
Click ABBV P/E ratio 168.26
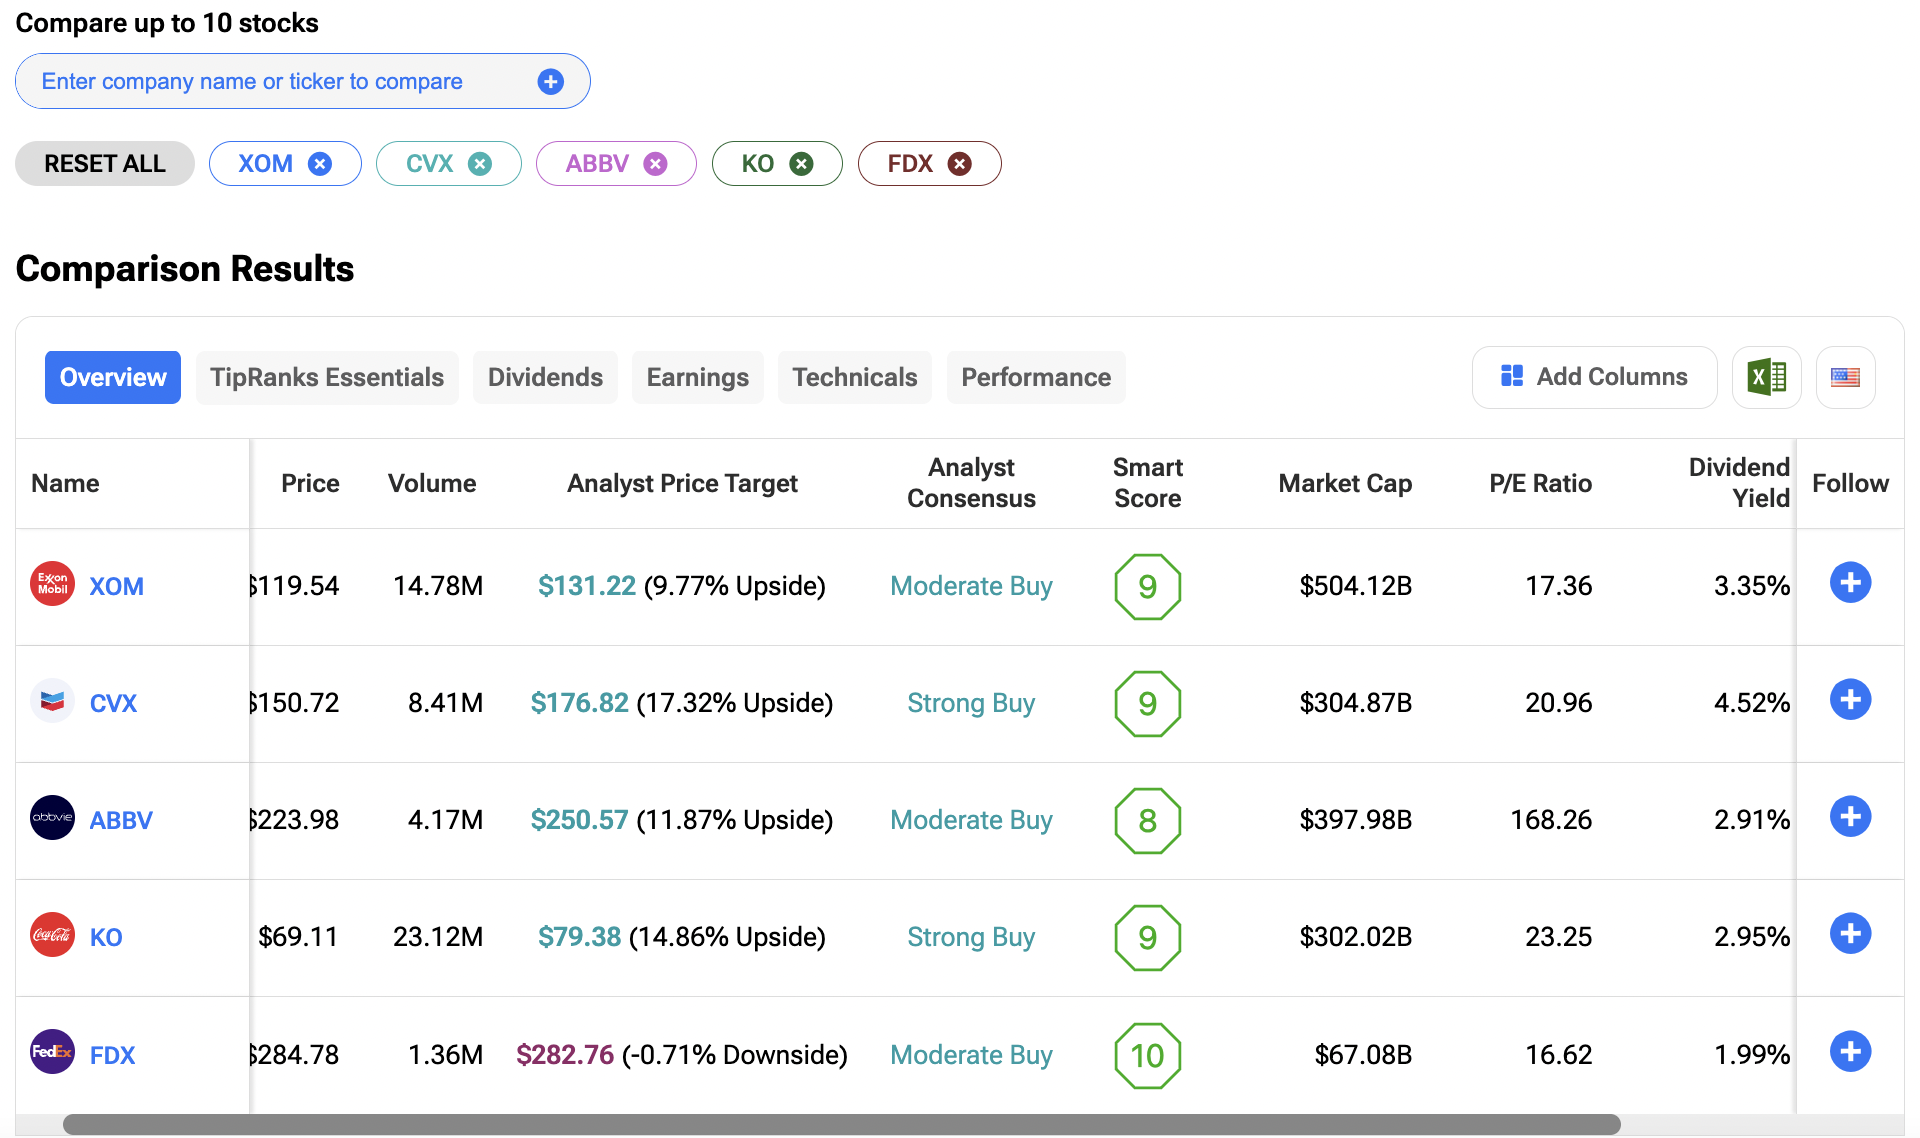click(x=1551, y=820)
